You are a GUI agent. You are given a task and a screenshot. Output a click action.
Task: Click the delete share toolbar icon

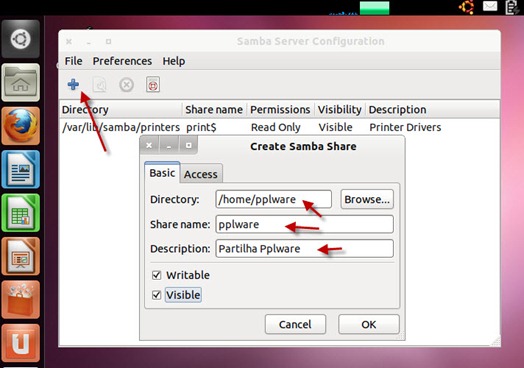(126, 85)
